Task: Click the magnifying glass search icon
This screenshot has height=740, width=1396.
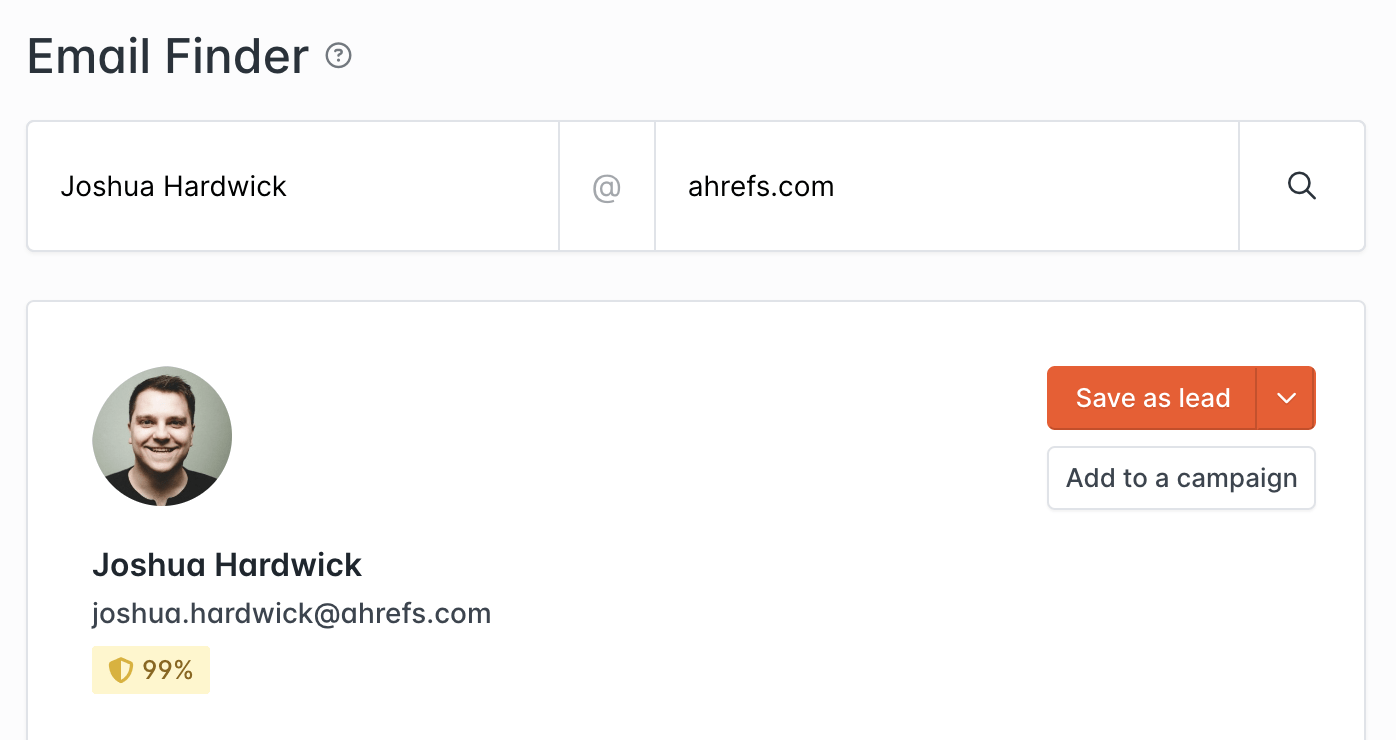Action: 1301,186
